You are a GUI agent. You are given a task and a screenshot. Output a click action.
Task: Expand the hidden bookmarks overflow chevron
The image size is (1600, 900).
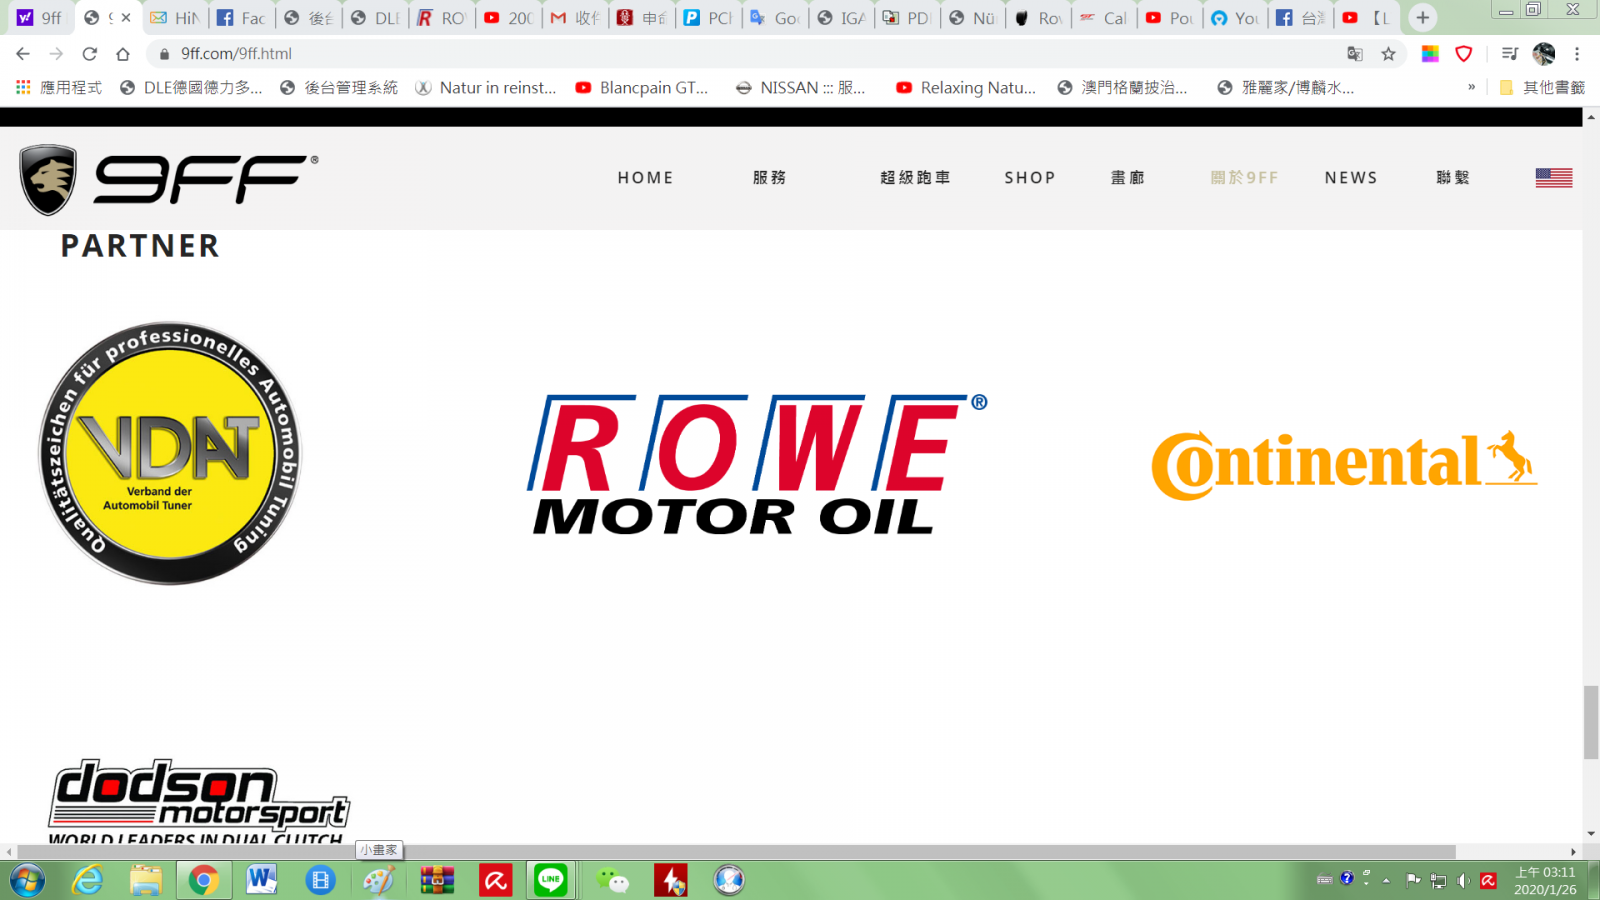click(1471, 88)
